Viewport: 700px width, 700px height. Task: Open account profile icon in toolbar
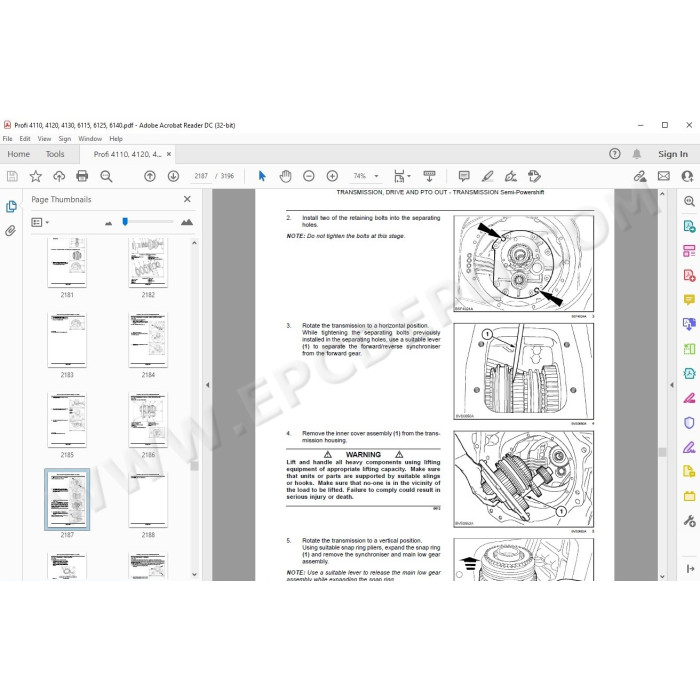point(687,176)
